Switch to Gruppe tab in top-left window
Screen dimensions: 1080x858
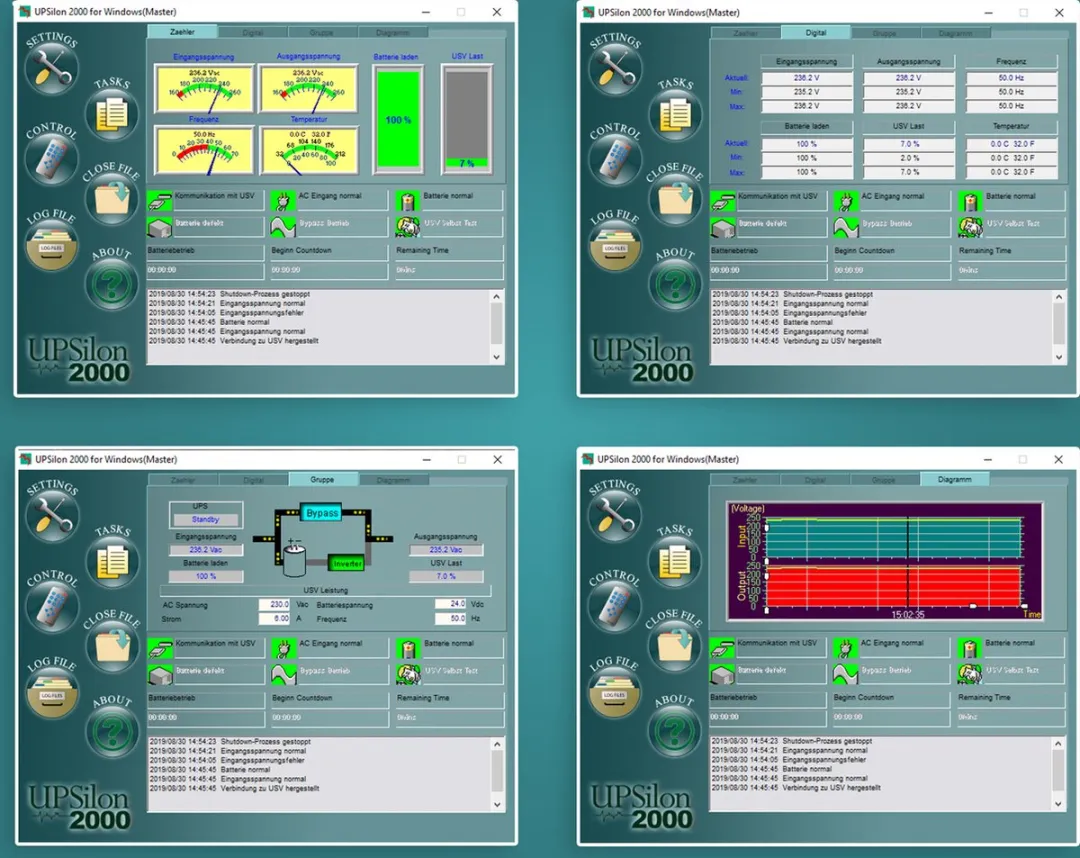322,32
